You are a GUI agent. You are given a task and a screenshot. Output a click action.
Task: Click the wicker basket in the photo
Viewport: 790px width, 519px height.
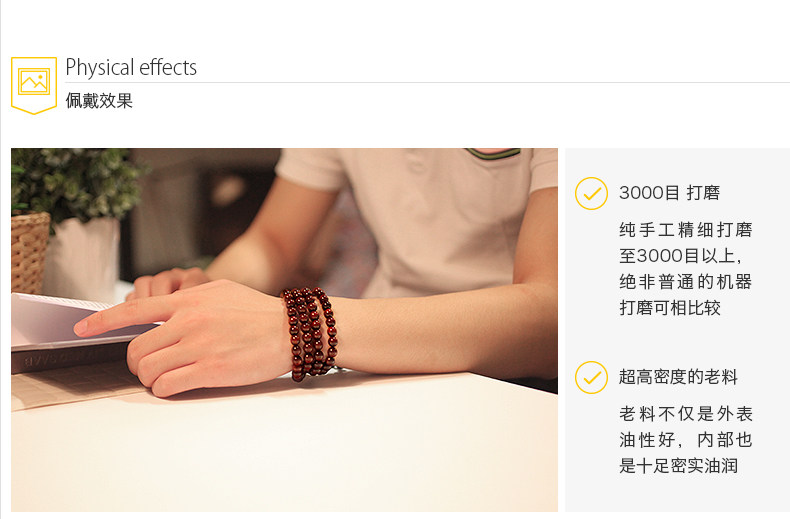(x=30, y=253)
